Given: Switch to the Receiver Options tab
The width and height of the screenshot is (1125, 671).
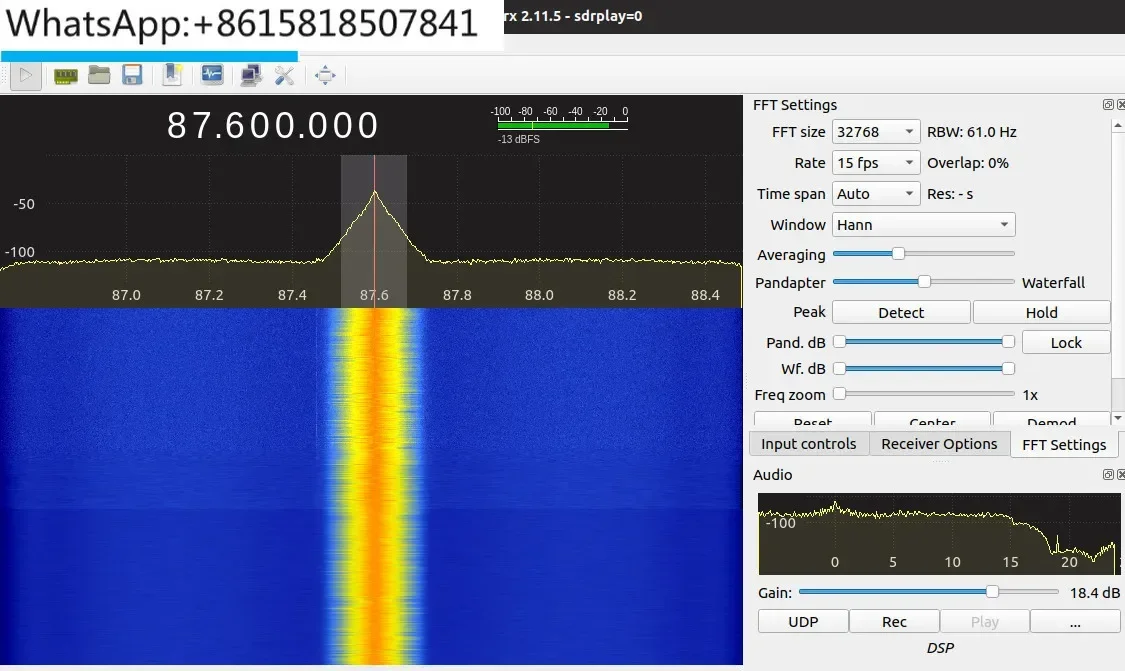Looking at the screenshot, I should (939, 444).
